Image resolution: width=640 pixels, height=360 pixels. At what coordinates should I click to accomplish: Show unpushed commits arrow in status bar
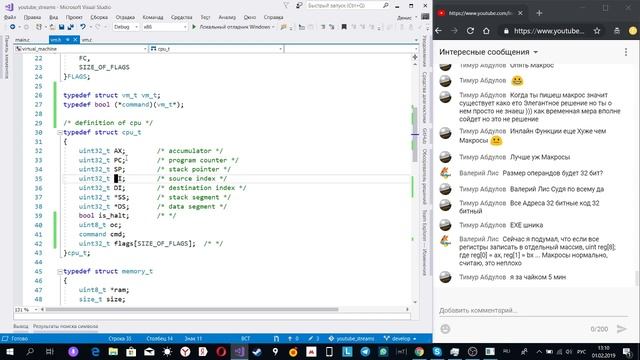tap(293, 338)
